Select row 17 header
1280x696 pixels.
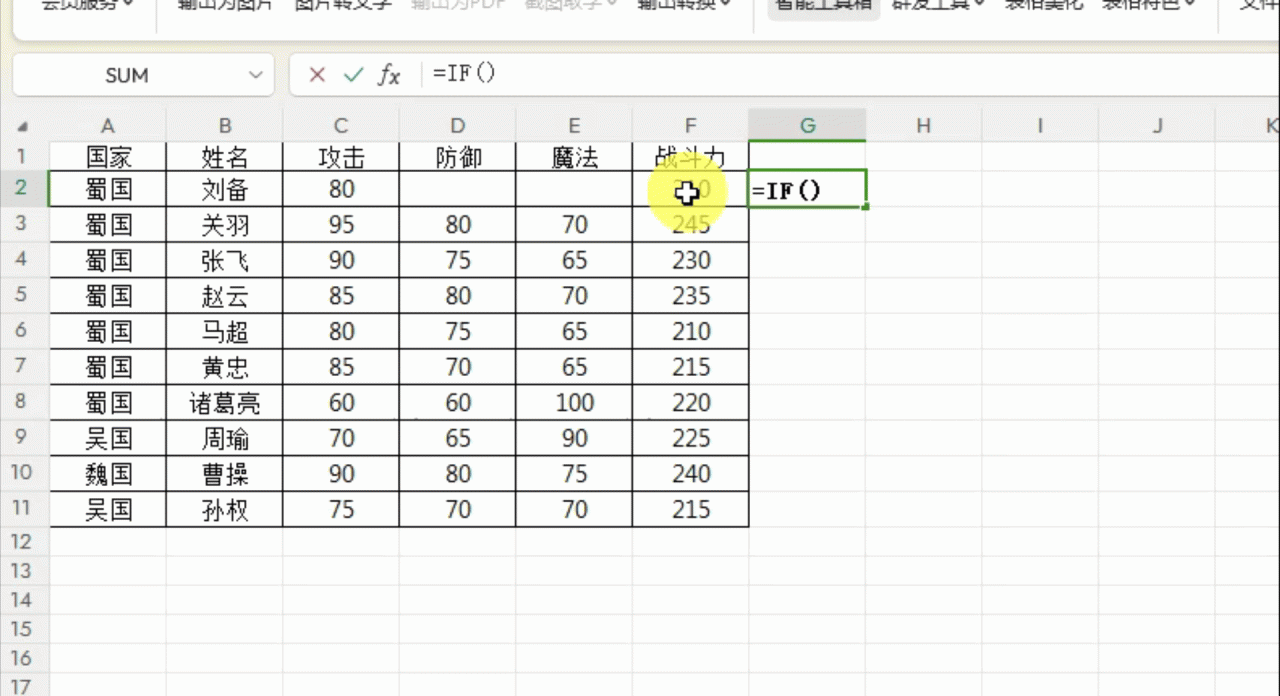pyautogui.click(x=24, y=687)
